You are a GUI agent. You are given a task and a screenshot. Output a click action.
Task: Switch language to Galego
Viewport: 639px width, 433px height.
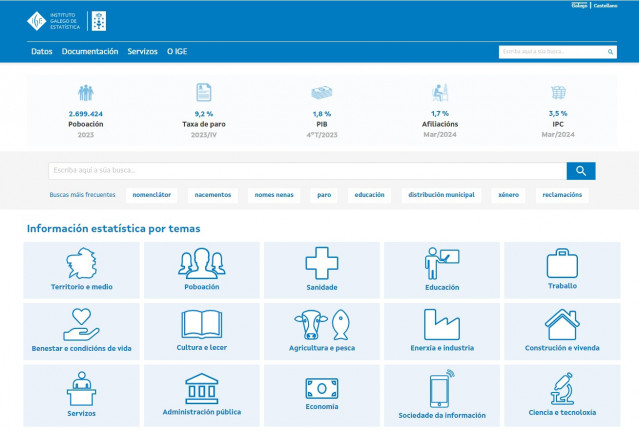click(579, 6)
